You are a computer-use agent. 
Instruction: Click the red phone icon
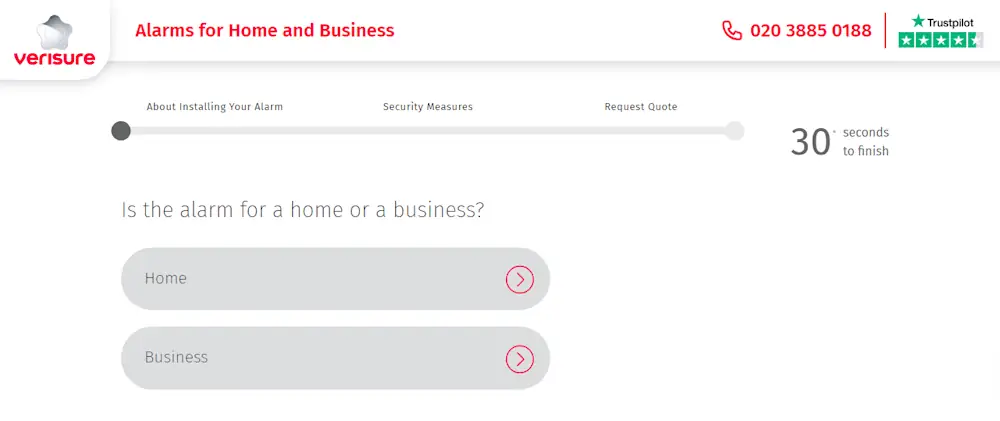(x=732, y=30)
